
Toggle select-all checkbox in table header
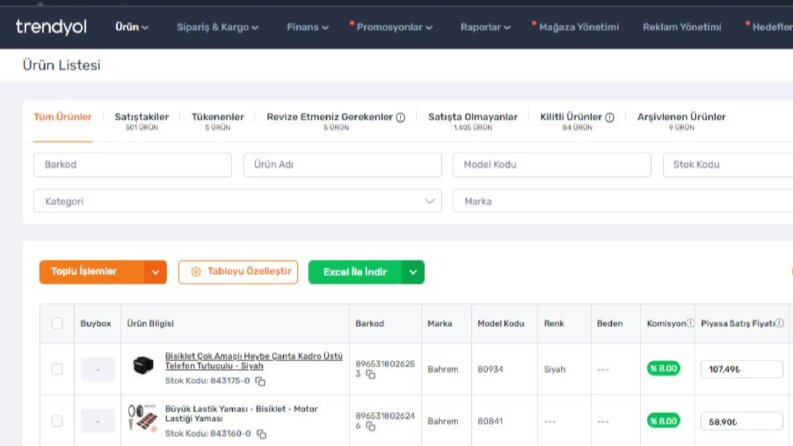[x=57, y=323]
